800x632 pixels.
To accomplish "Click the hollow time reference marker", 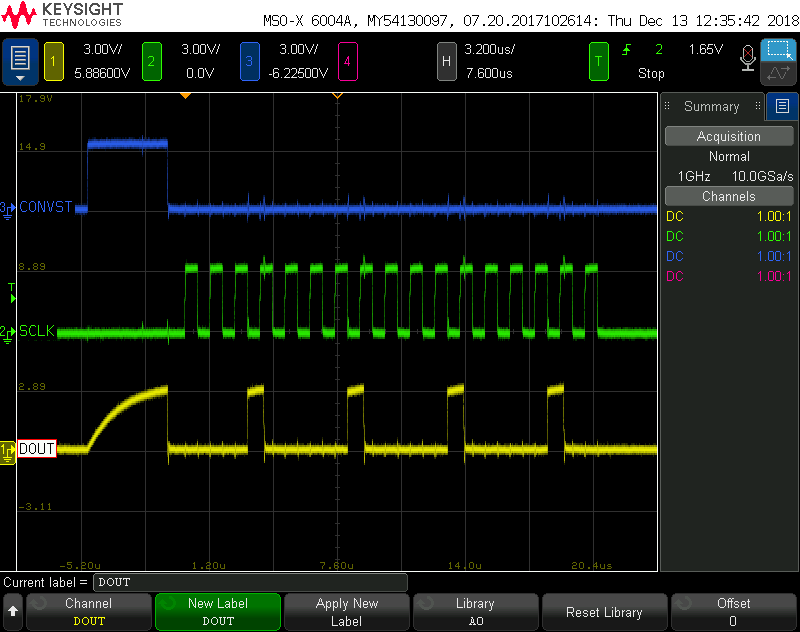I will [x=337, y=95].
